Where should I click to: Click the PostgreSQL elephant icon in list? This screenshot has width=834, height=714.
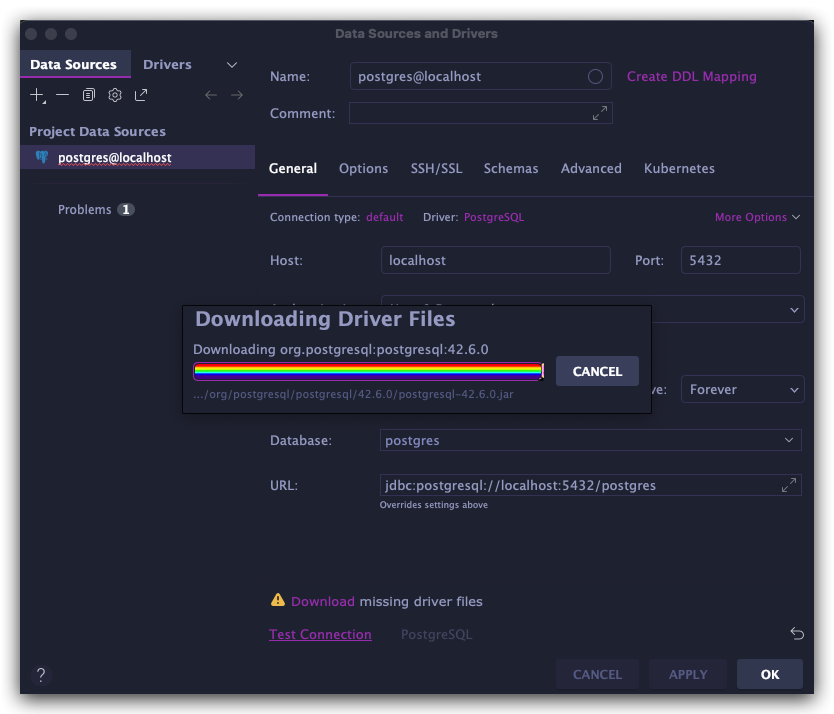click(x=42, y=157)
